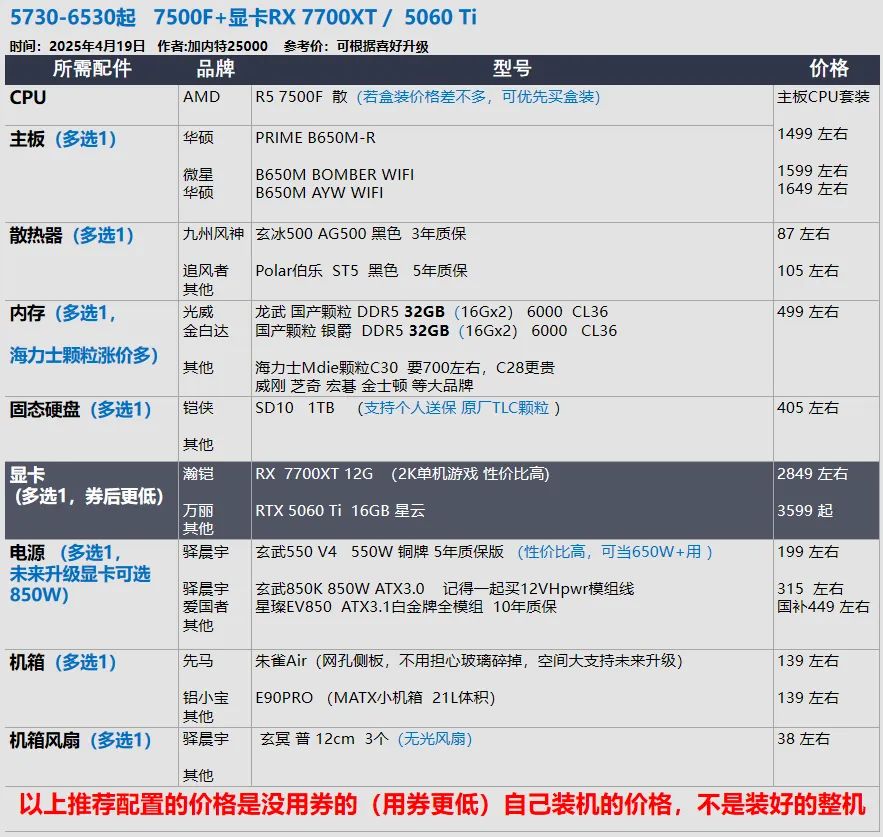Click the 所需配件 column header

(92, 69)
